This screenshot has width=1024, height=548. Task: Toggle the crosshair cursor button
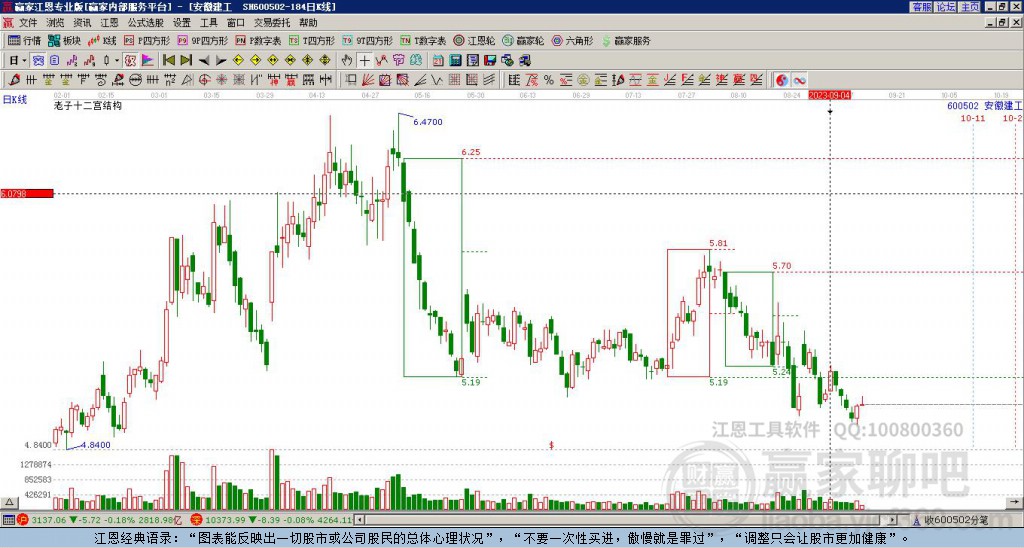(x=364, y=60)
